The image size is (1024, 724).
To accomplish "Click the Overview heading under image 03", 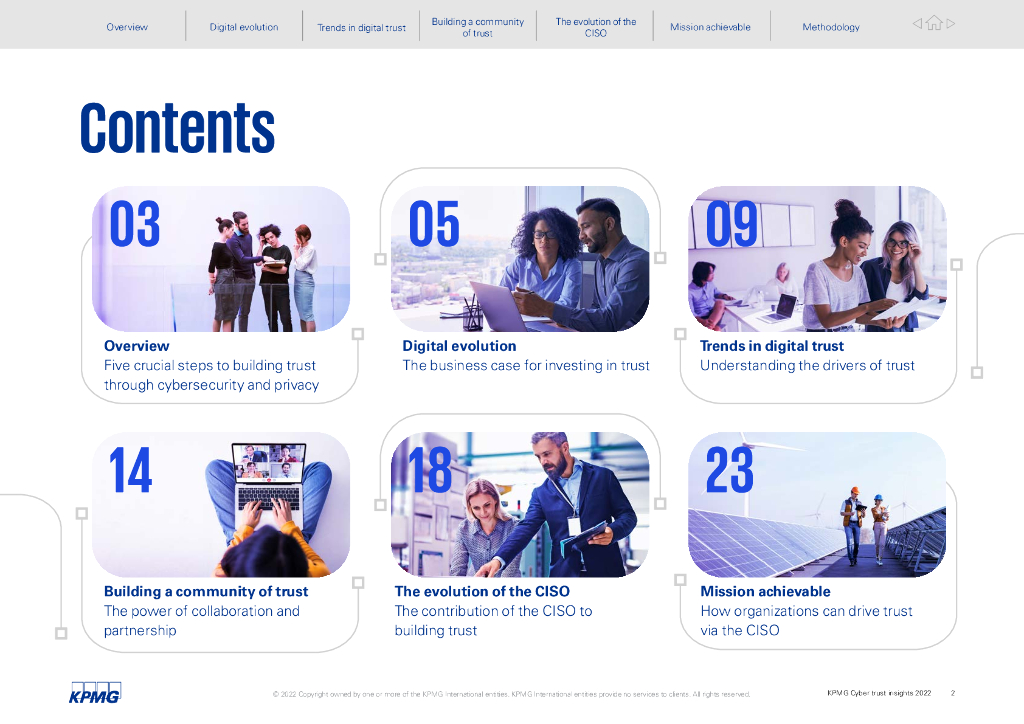I will click(136, 346).
